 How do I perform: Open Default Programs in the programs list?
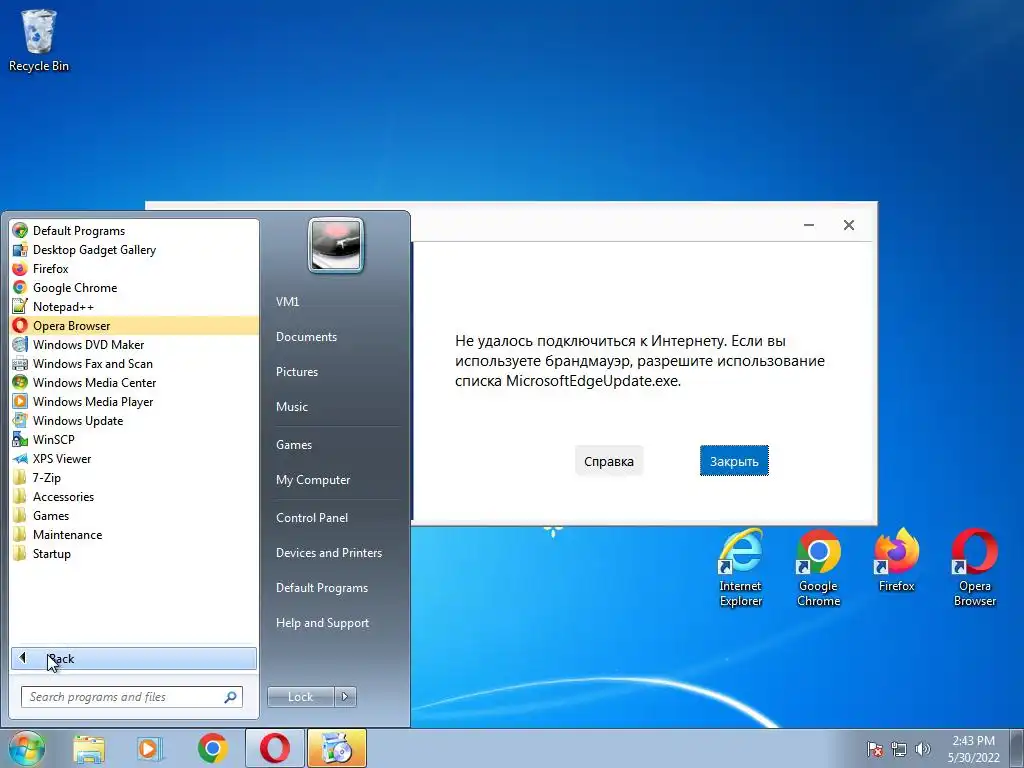point(134,231)
